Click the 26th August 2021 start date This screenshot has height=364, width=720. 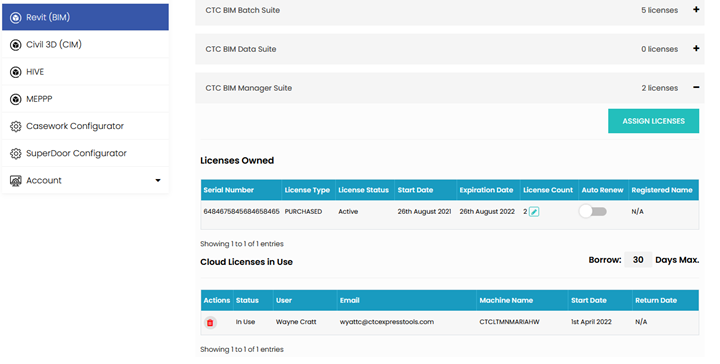(x=424, y=212)
